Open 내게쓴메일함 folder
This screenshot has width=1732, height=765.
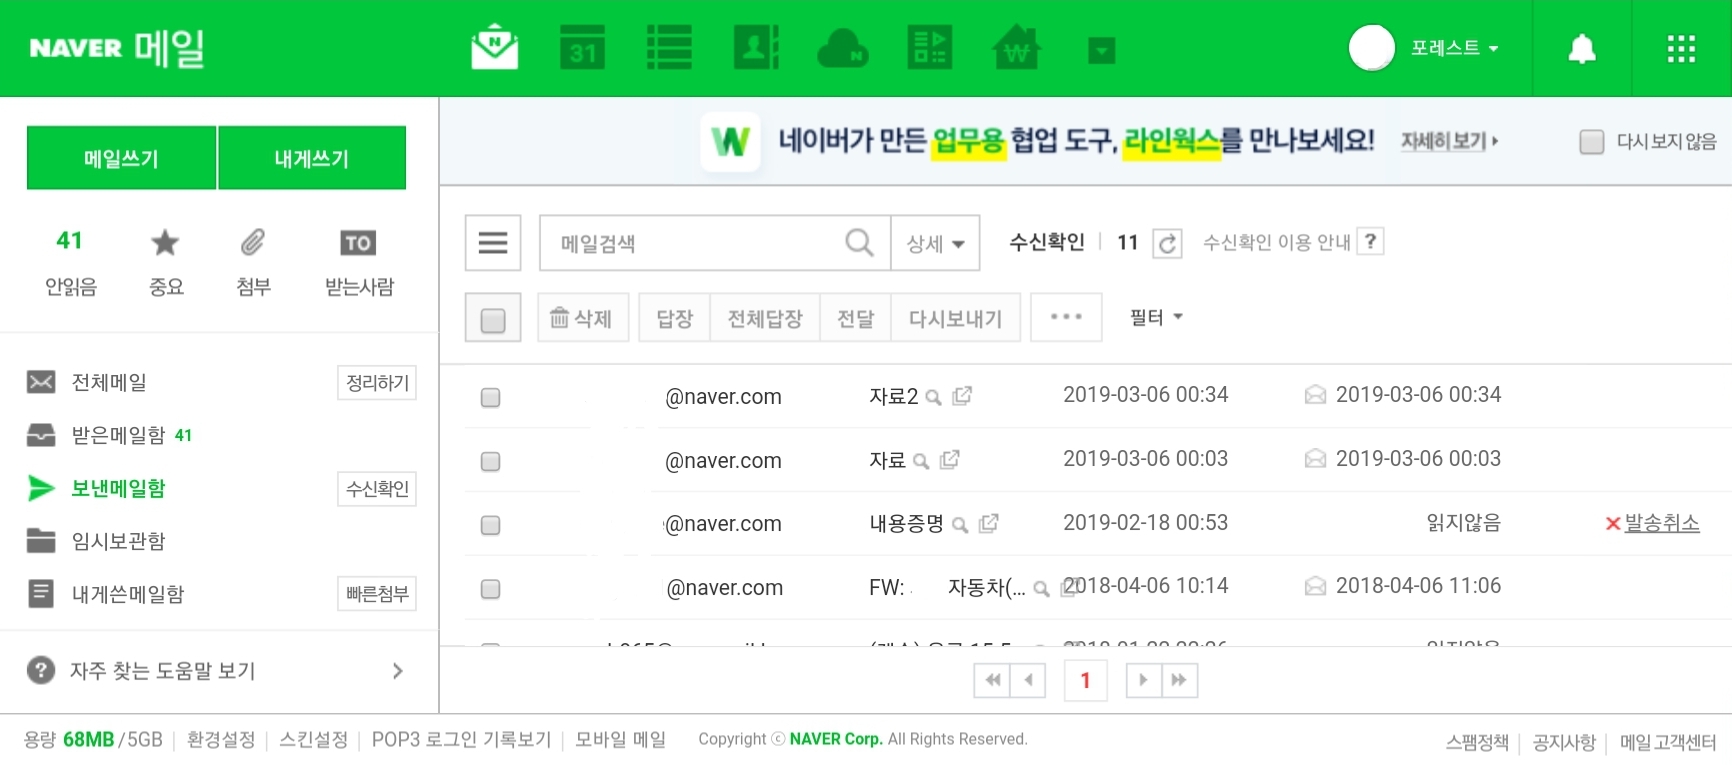(x=128, y=594)
